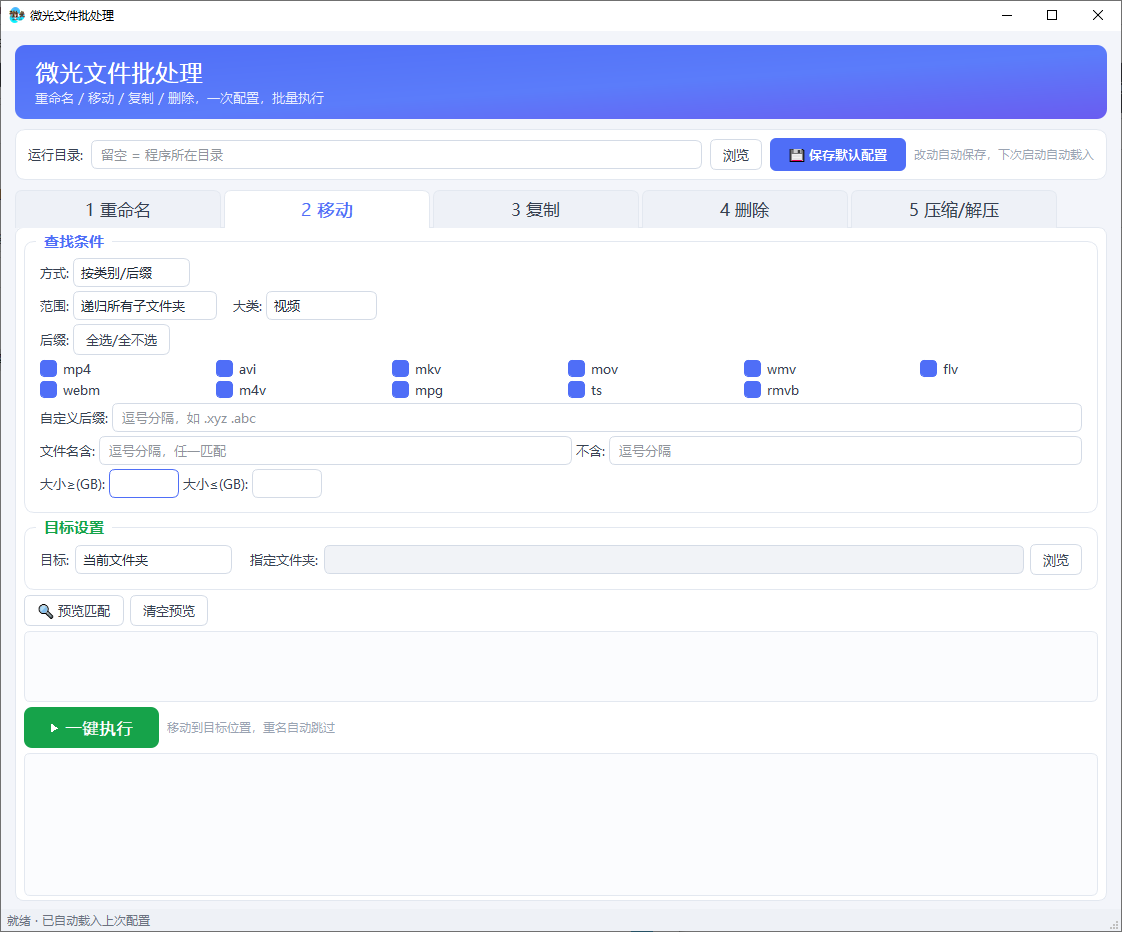The width and height of the screenshot is (1122, 932).
Task: Toggle the webm suffix checkbox
Action: 49,389
